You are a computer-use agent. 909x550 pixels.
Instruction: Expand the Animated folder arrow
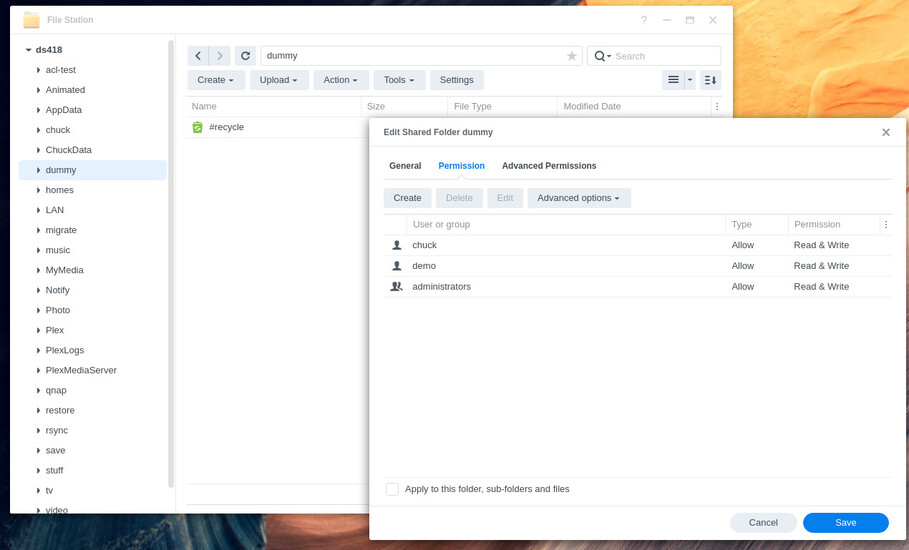click(38, 90)
